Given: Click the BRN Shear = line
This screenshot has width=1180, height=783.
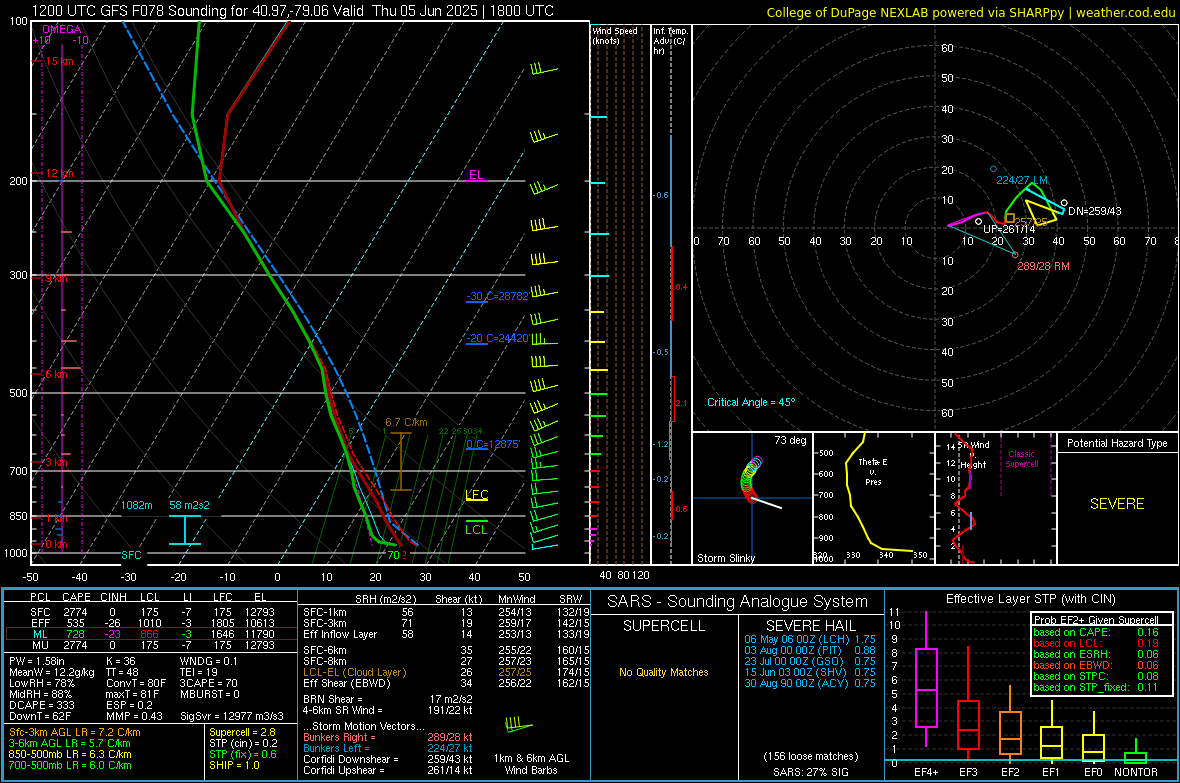Looking at the screenshot, I should pyautogui.click(x=388, y=699).
